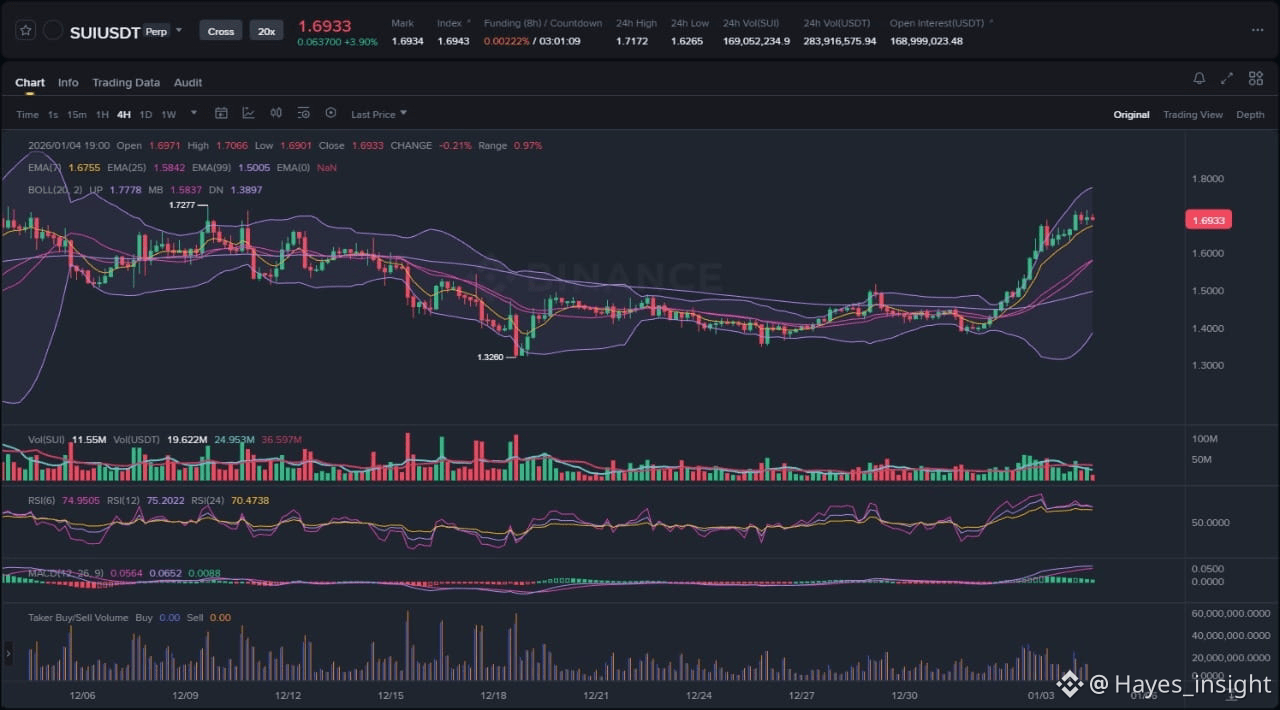Select the Depth chart view

[1250, 115]
